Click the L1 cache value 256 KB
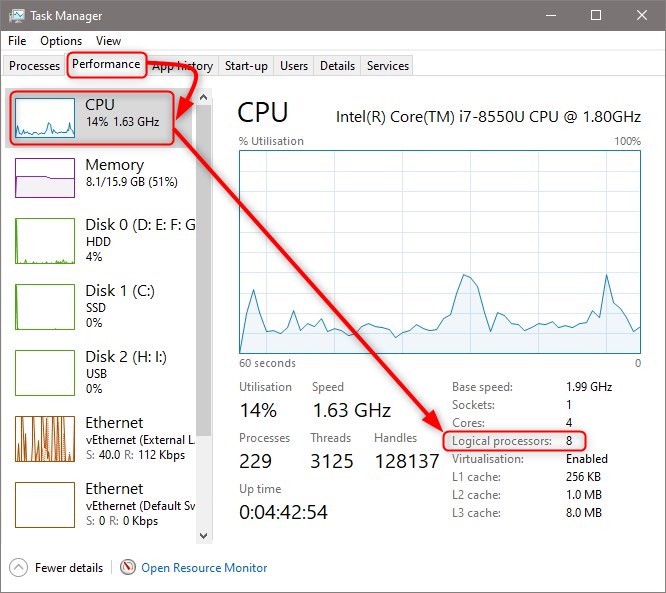This screenshot has height=593, width=666. [x=583, y=477]
